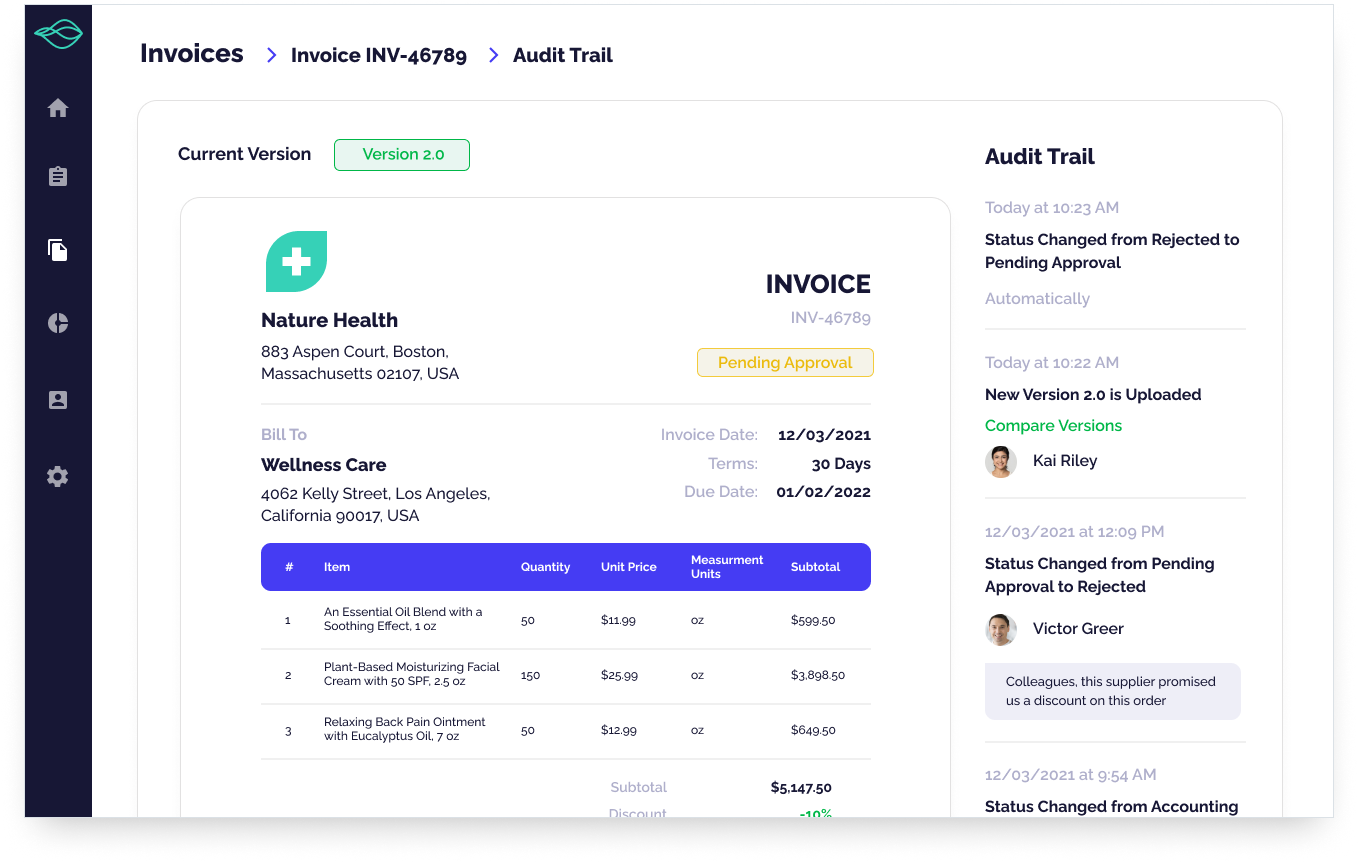1358x862 pixels.
Task: Click Victor Greer's avatar
Action: coord(1001,629)
